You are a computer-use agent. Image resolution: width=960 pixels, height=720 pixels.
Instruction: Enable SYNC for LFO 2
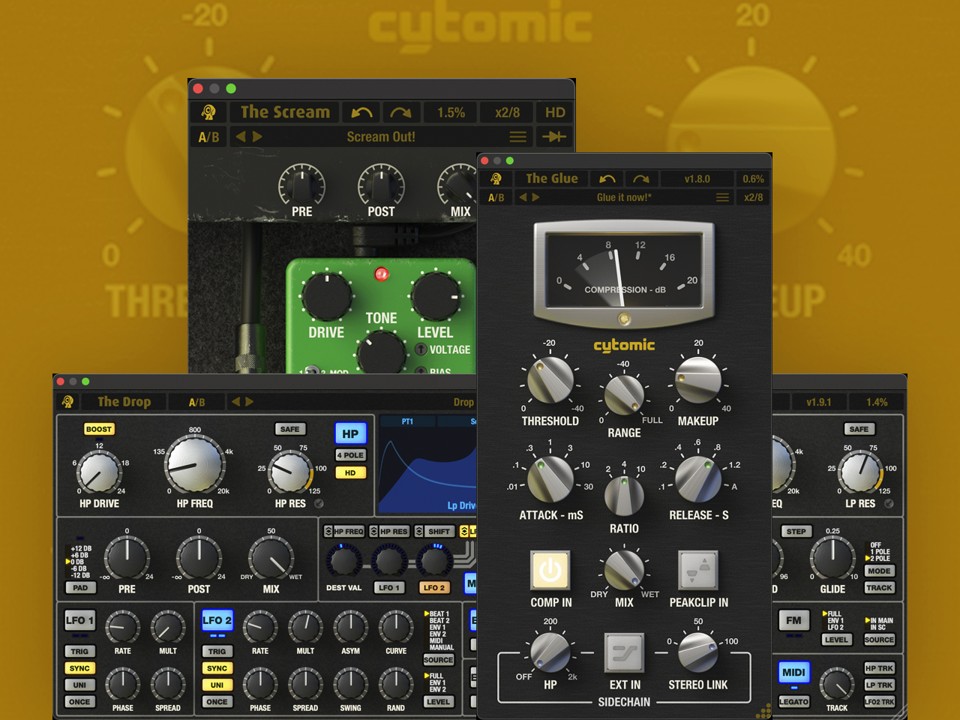pyautogui.click(x=219, y=666)
